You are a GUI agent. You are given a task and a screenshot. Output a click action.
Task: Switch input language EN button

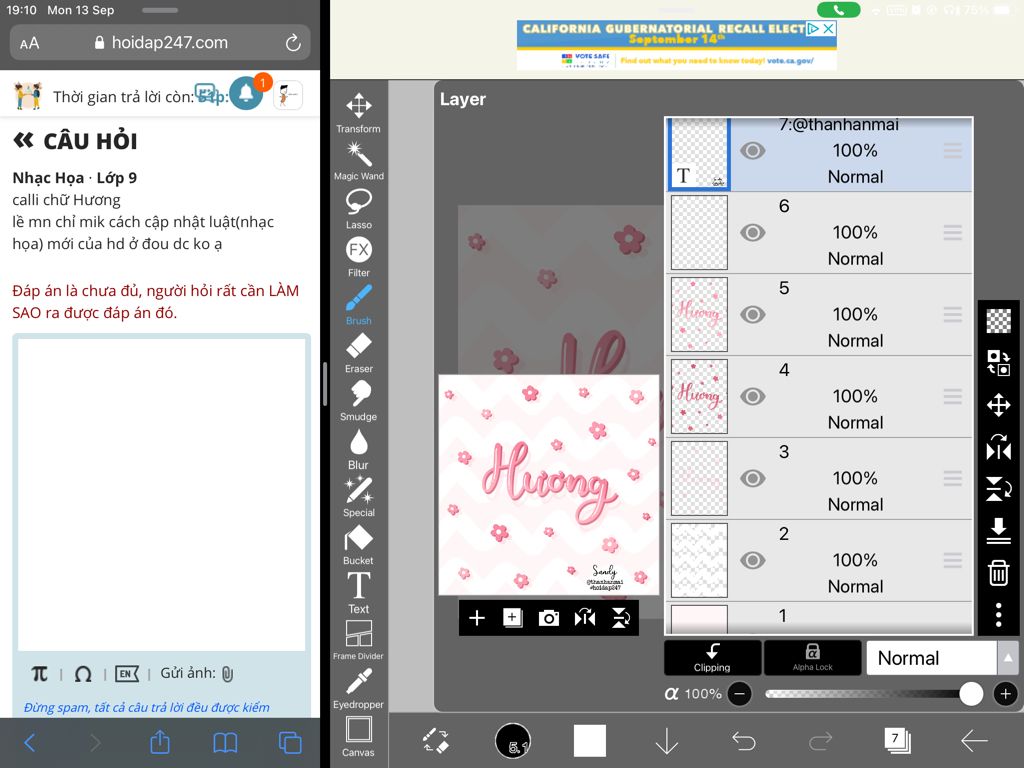pyautogui.click(x=127, y=674)
